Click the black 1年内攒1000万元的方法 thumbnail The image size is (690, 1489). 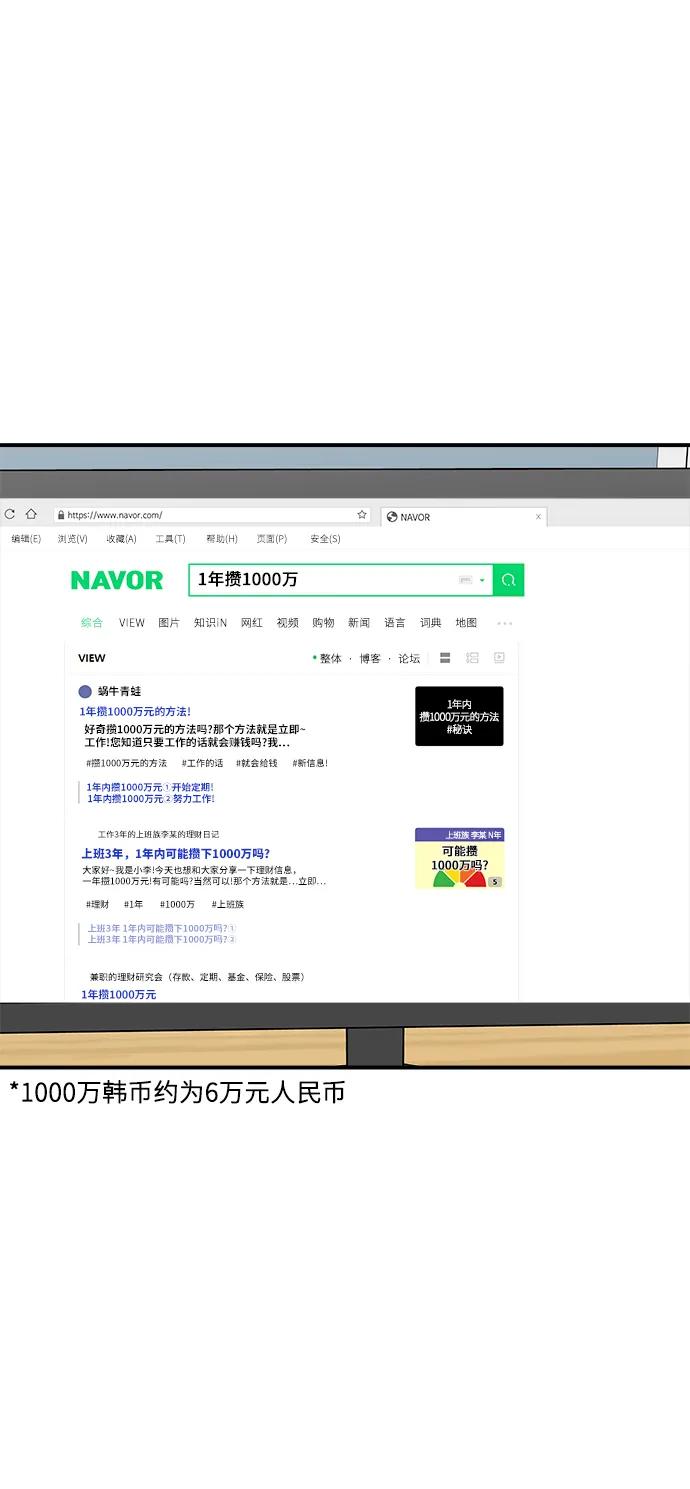tap(459, 716)
